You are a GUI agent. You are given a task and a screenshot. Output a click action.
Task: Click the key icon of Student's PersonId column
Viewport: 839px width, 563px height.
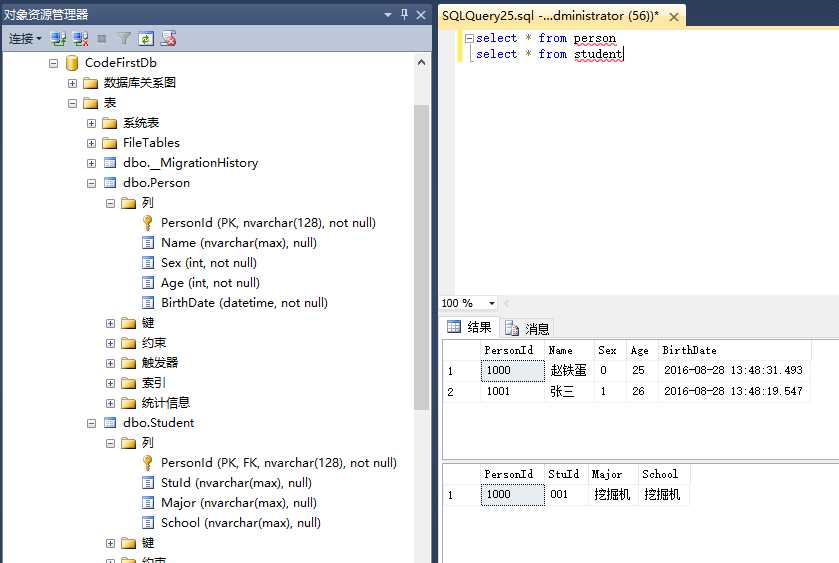coord(148,463)
